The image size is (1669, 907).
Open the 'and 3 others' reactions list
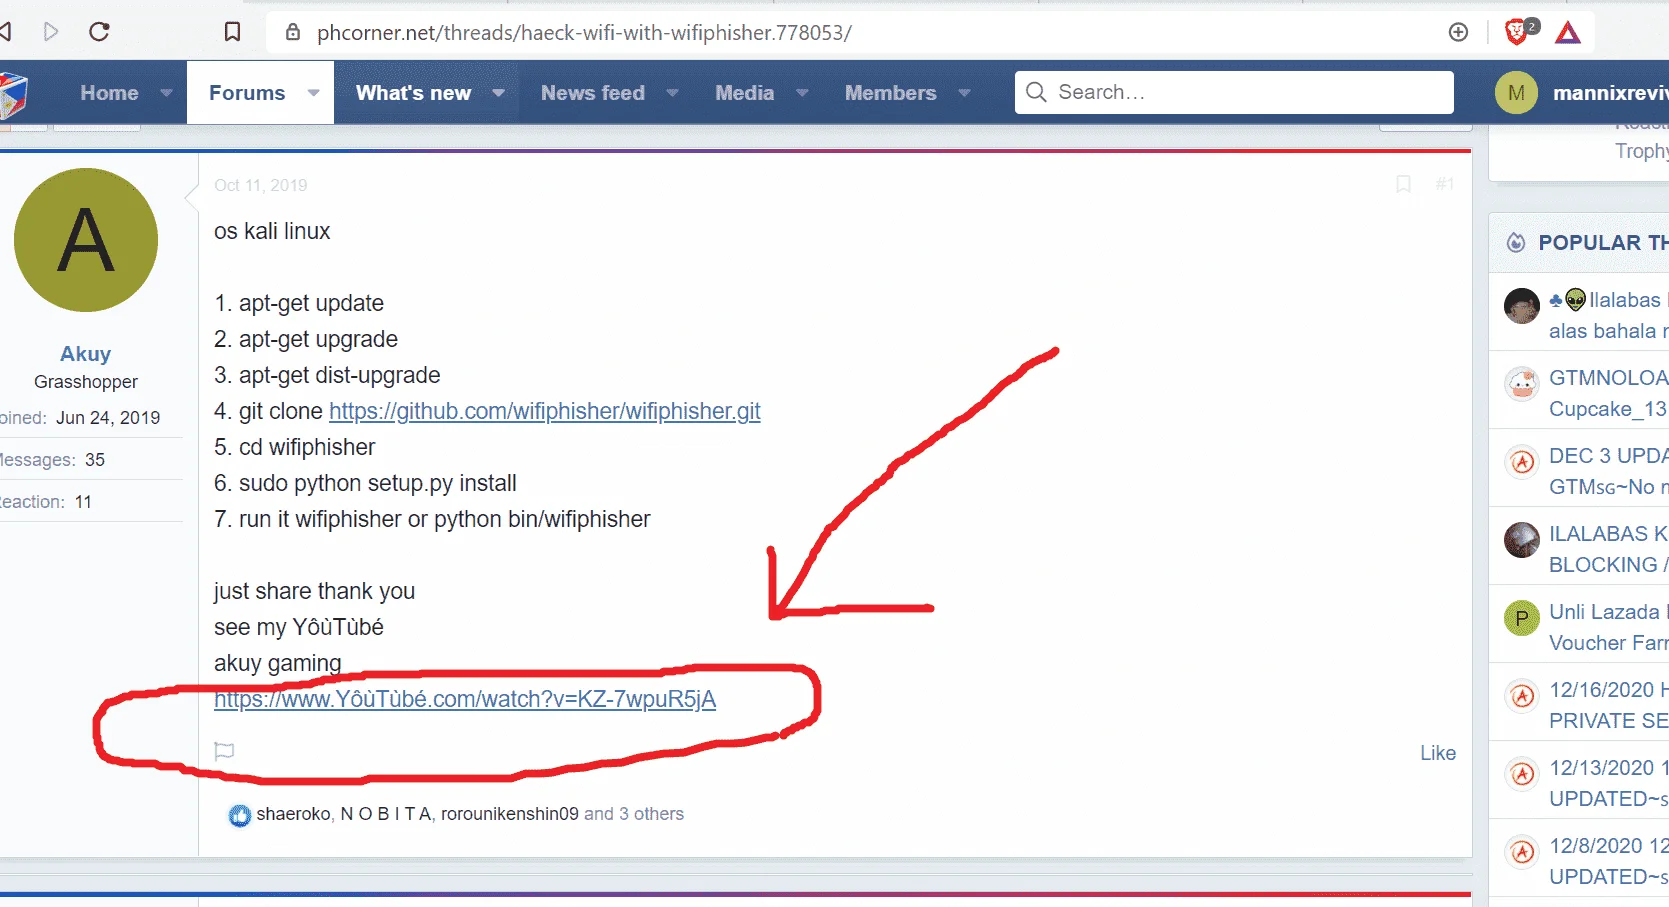click(634, 814)
